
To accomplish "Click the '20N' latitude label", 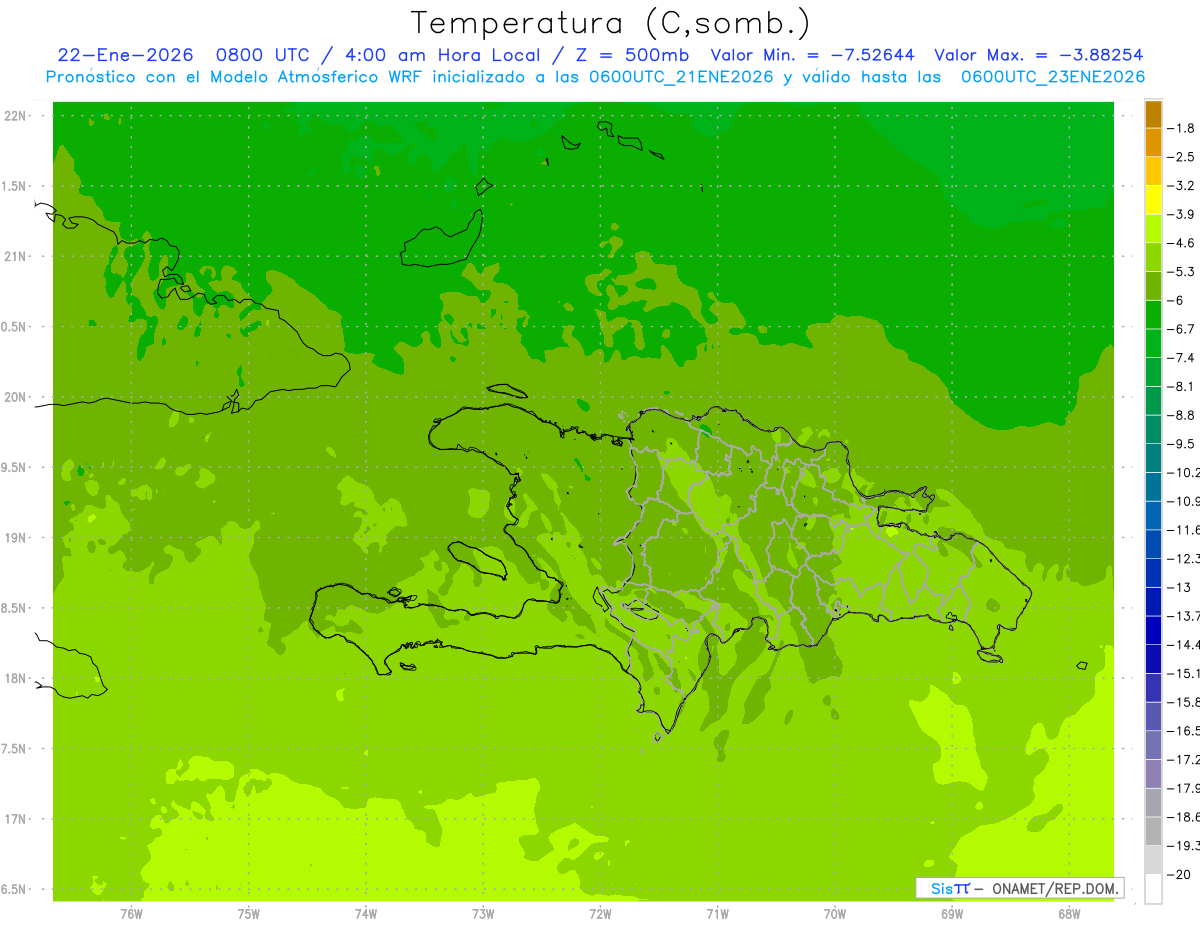I will (16, 397).
